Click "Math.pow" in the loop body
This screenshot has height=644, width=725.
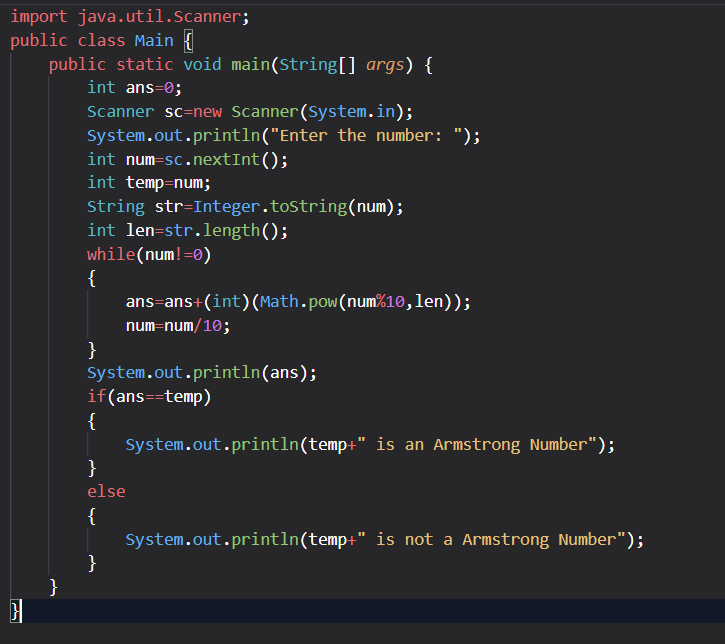point(298,302)
